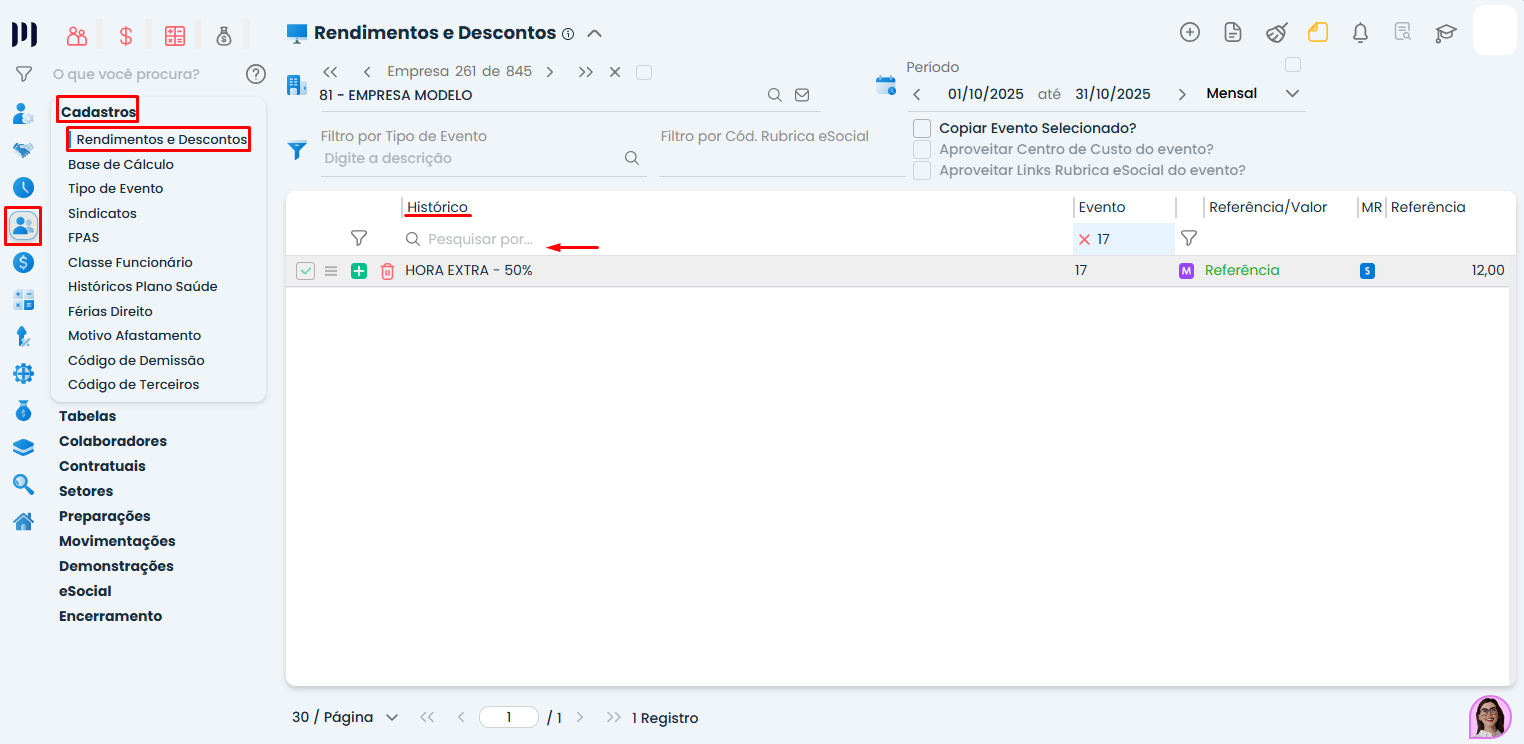Open the Mensal period type dropdown
The width and height of the screenshot is (1524, 744).
[x=1253, y=94]
